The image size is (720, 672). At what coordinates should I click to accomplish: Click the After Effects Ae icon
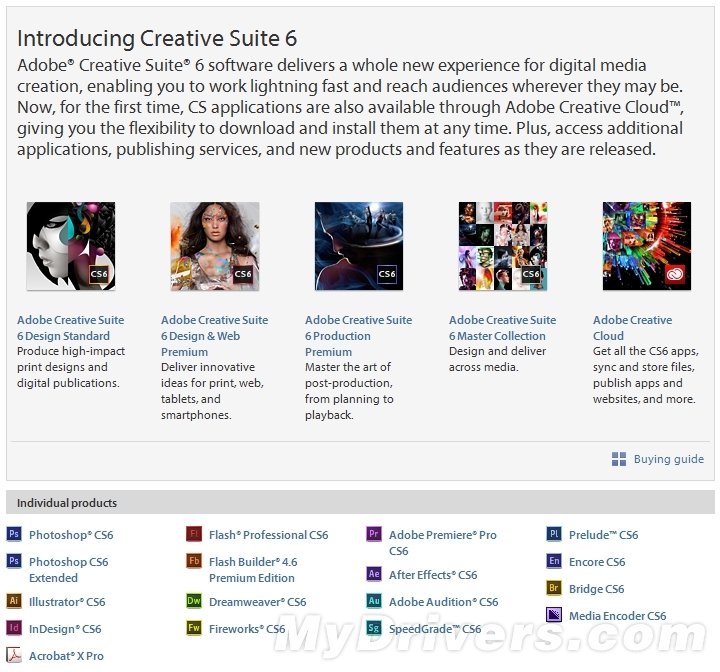pyautogui.click(x=374, y=574)
